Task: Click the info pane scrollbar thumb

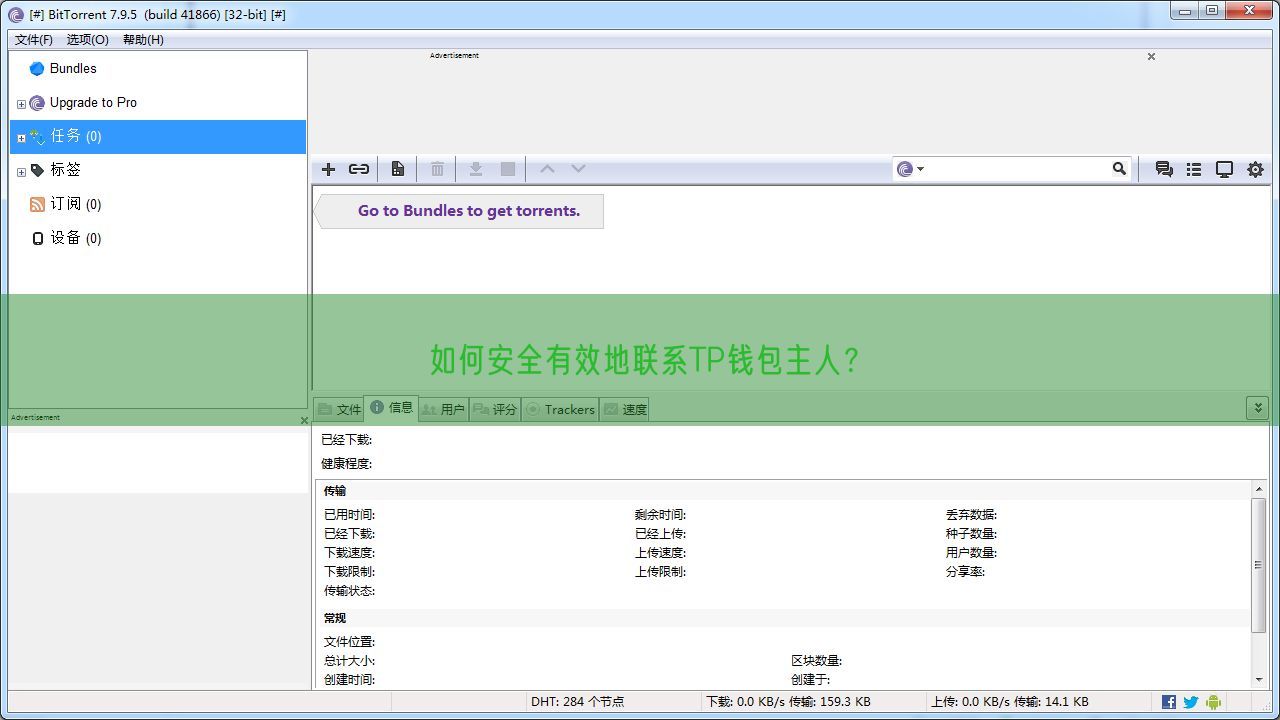Action: (1259, 564)
